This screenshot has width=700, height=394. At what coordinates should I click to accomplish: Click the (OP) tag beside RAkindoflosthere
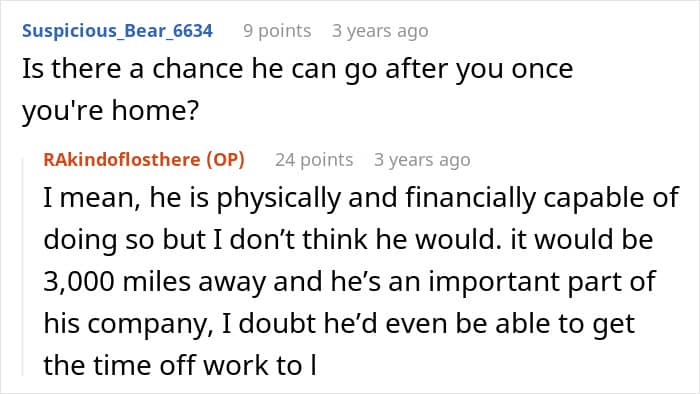tap(225, 160)
